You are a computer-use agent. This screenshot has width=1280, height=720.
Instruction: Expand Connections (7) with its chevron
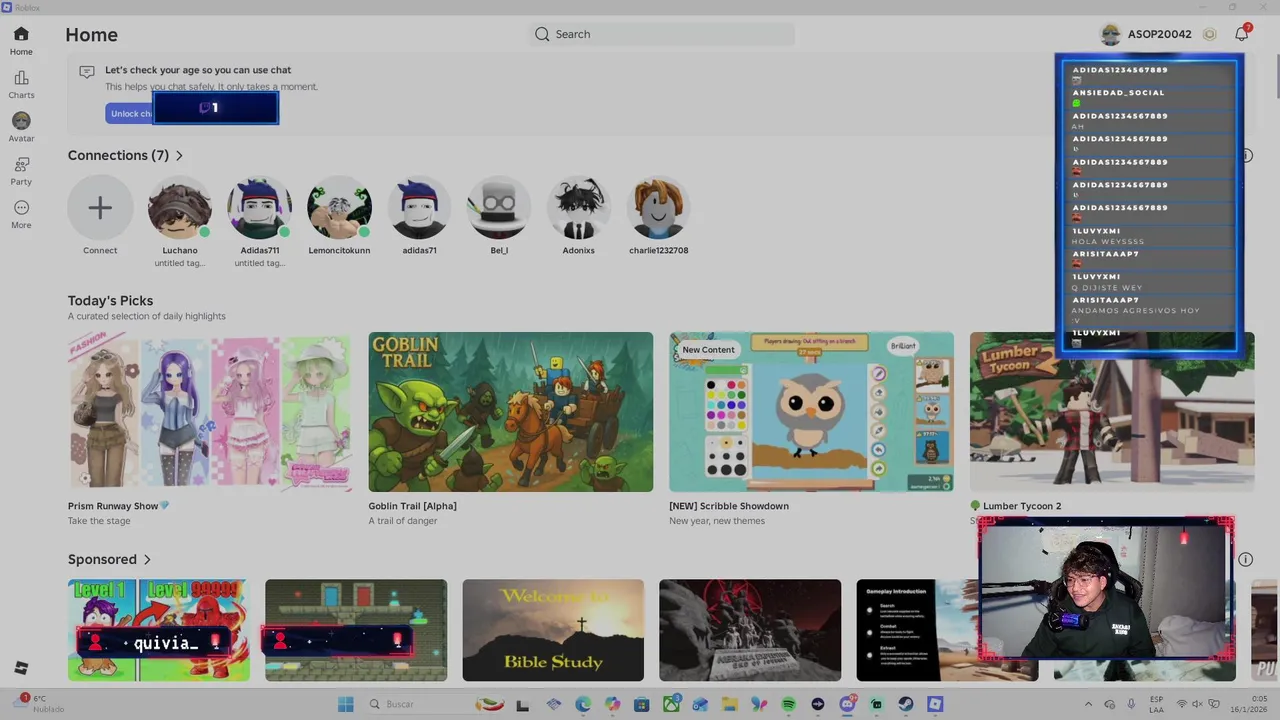[179, 156]
